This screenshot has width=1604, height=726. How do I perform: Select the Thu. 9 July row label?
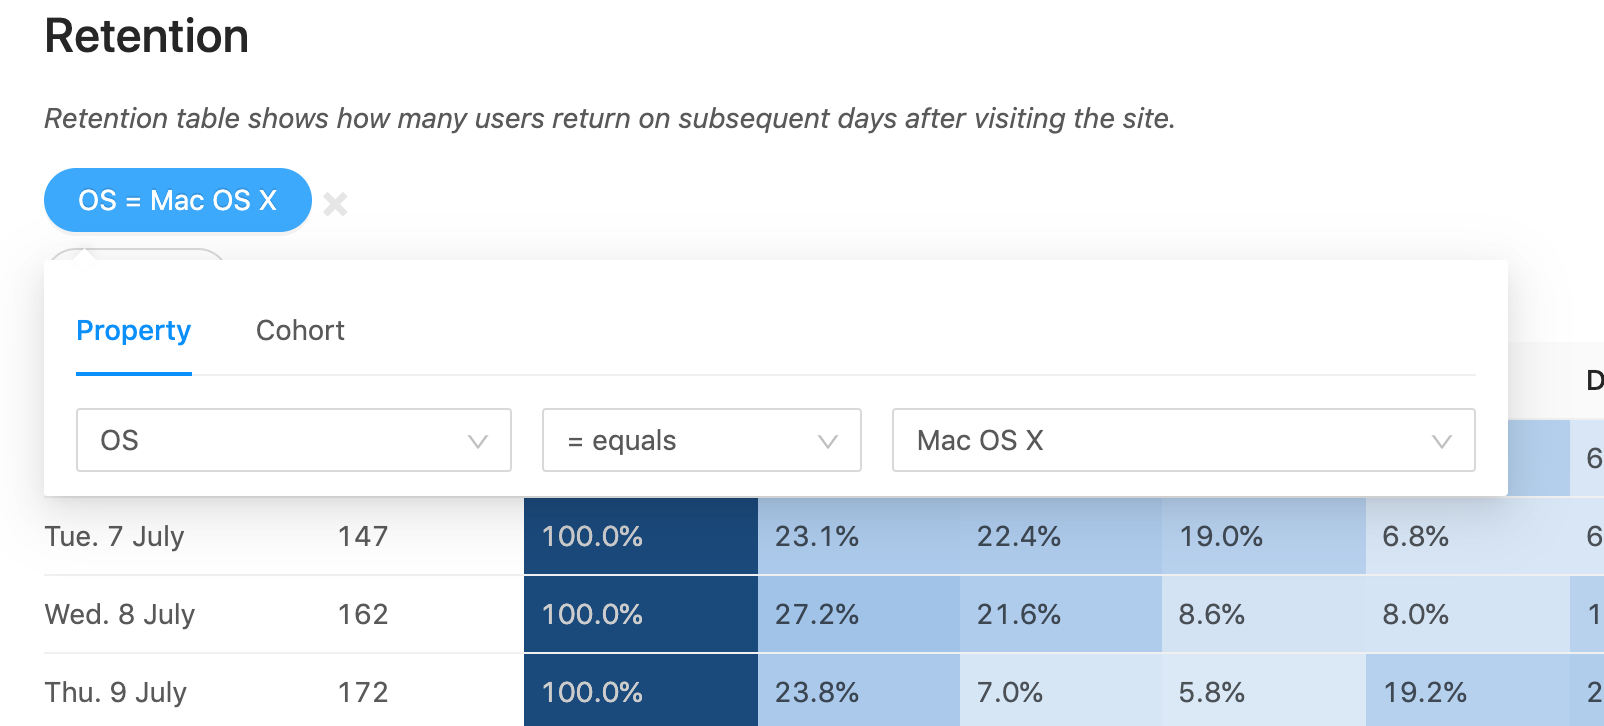pos(116,693)
